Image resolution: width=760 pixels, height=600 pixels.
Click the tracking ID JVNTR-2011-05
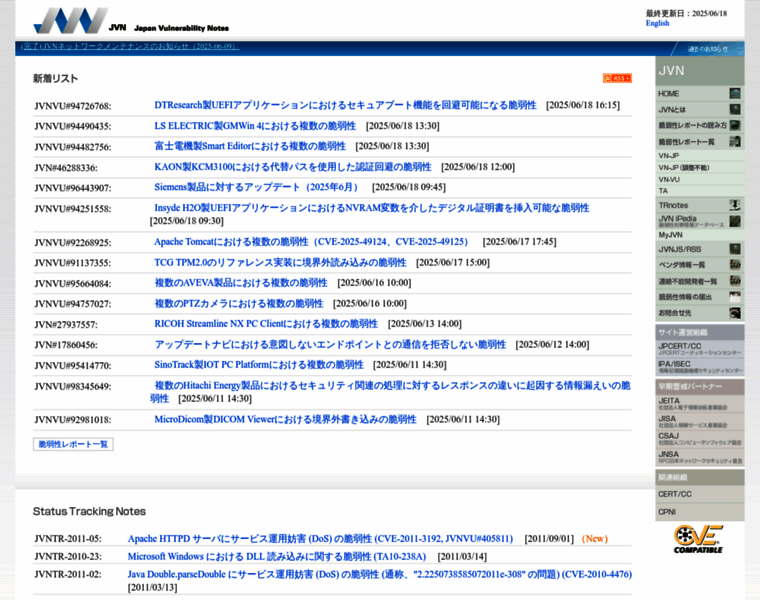(68, 539)
